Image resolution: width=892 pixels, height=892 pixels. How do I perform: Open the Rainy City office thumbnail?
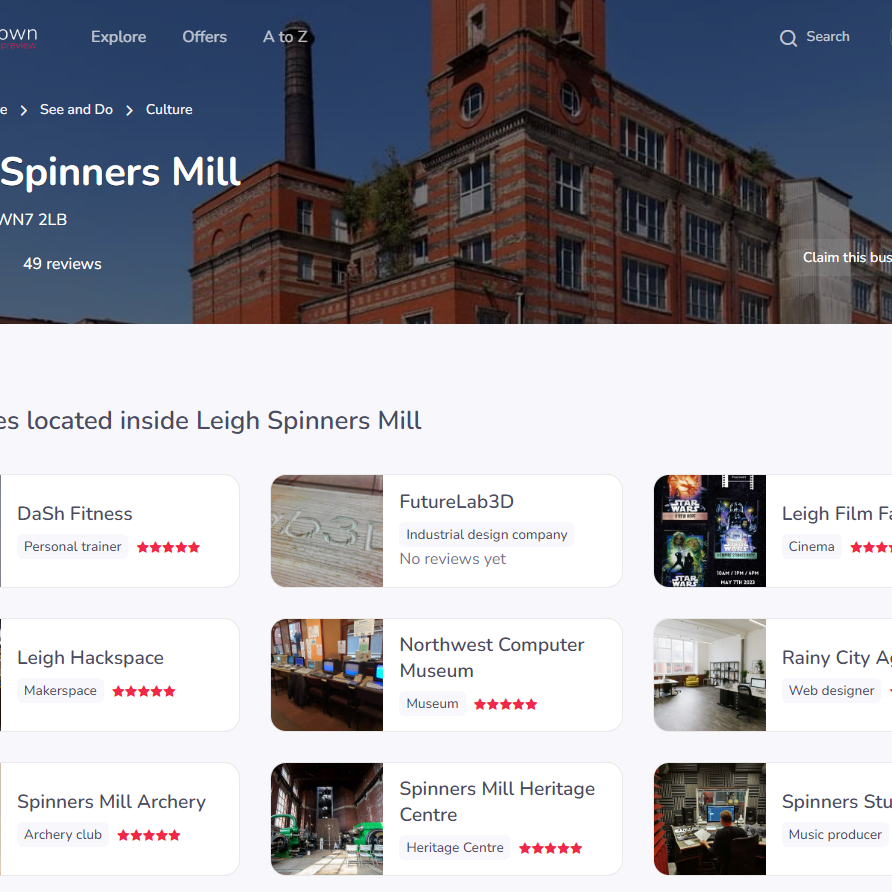pos(710,675)
